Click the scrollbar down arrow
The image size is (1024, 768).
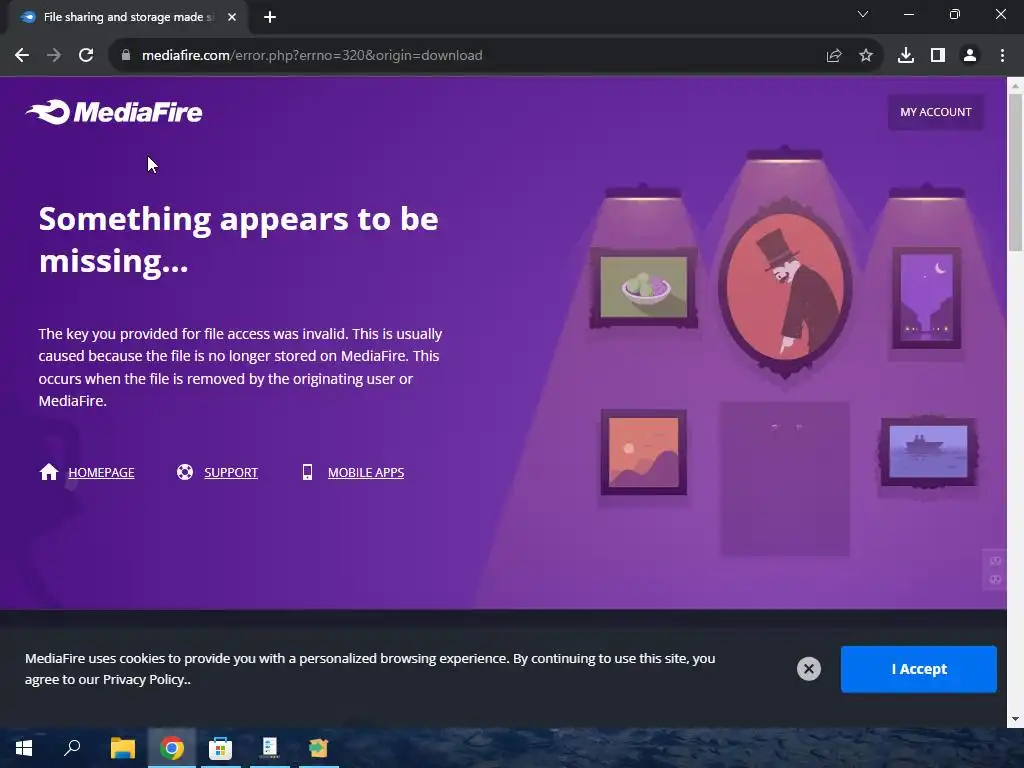coord(1016,719)
